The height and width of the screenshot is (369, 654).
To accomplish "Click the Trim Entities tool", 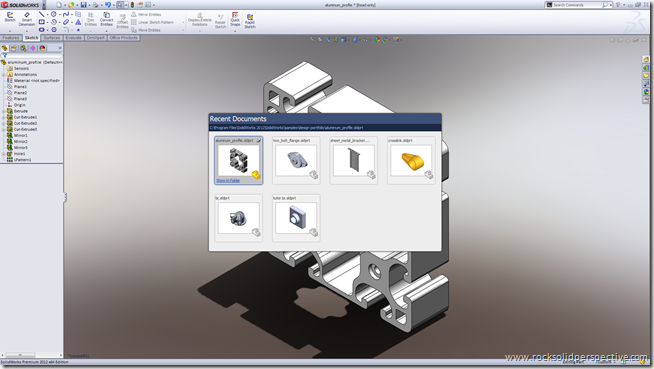I will tap(91, 19).
